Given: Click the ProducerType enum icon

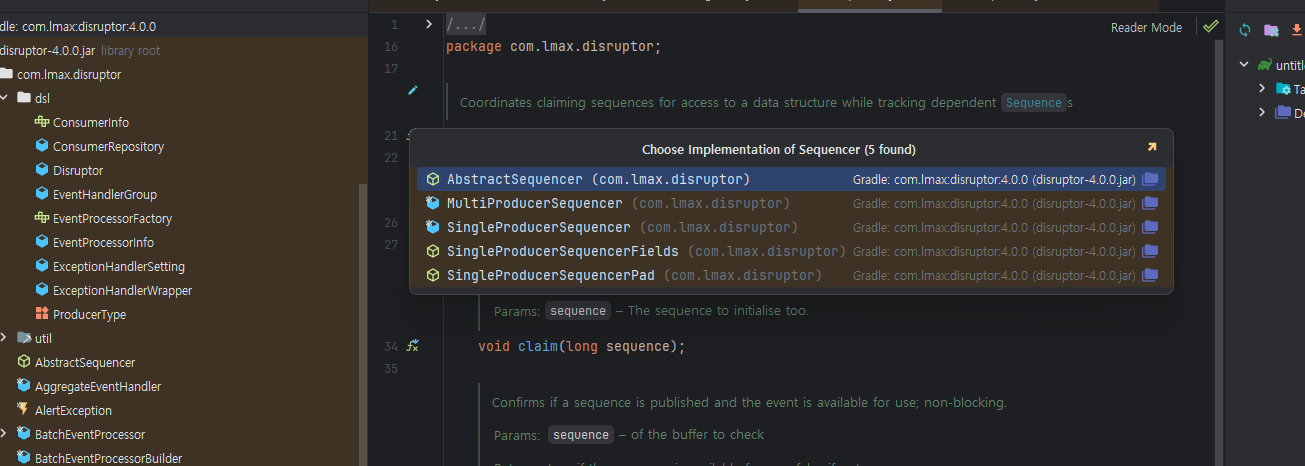Looking at the screenshot, I should click(42, 314).
